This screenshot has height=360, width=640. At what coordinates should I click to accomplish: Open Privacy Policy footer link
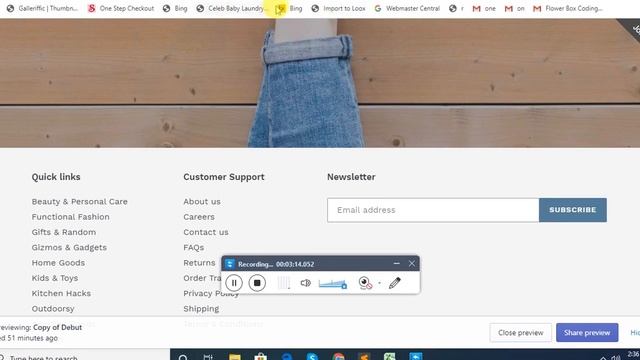[x=211, y=293]
